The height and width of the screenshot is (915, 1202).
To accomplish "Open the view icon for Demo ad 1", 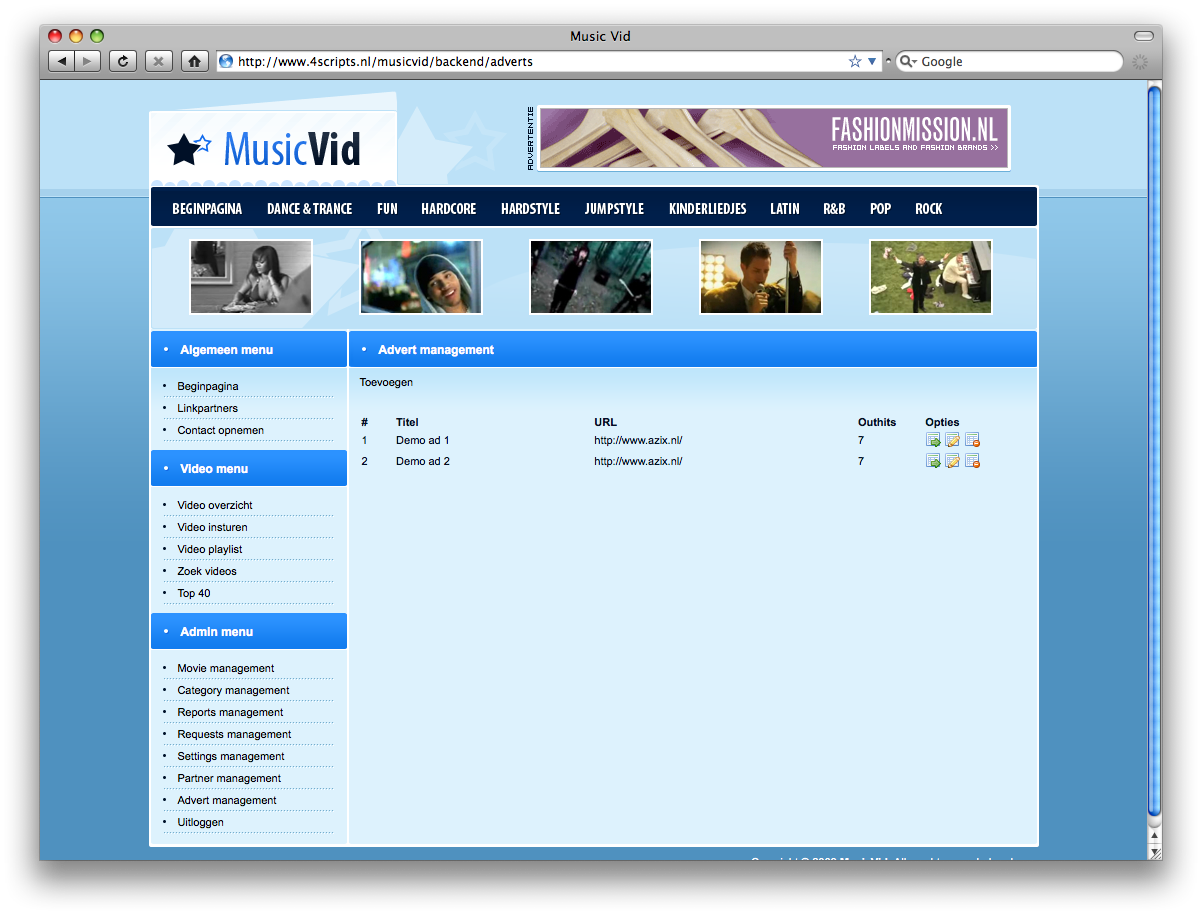I will 932,440.
